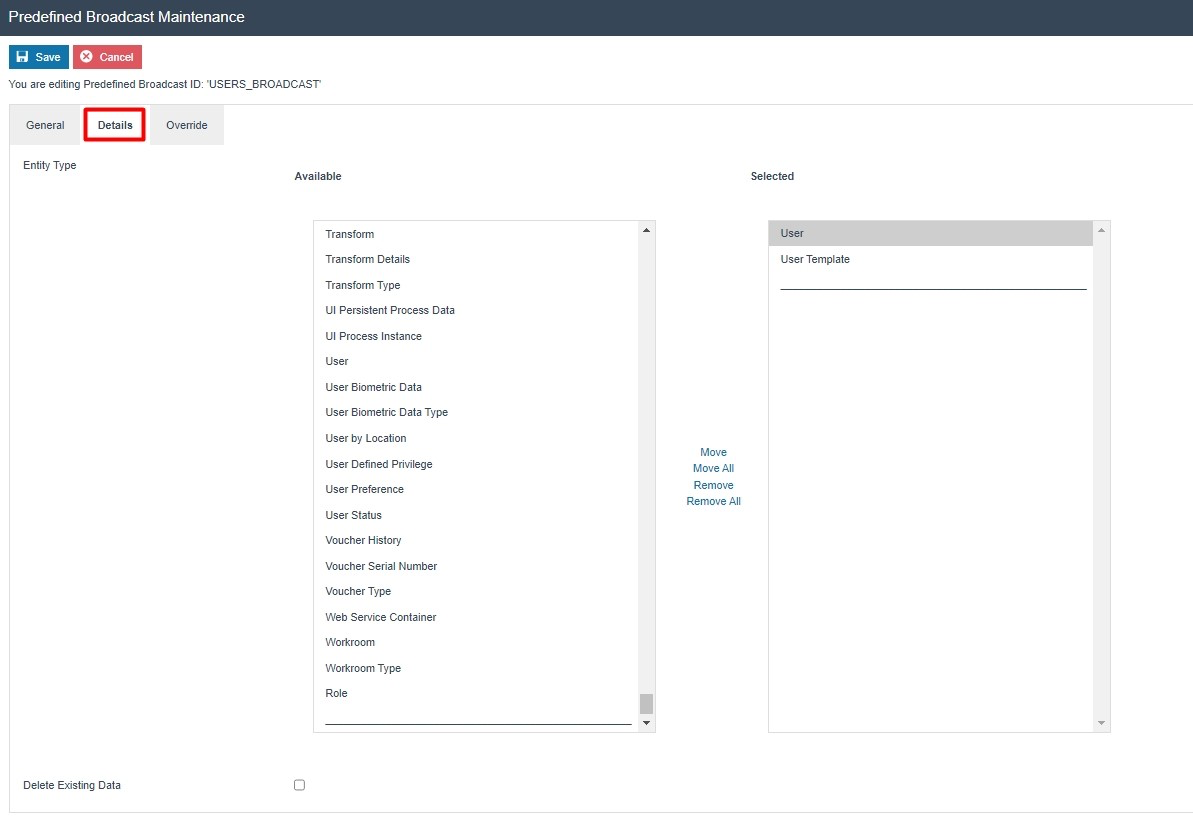Select User in the Selected list

click(x=791, y=233)
